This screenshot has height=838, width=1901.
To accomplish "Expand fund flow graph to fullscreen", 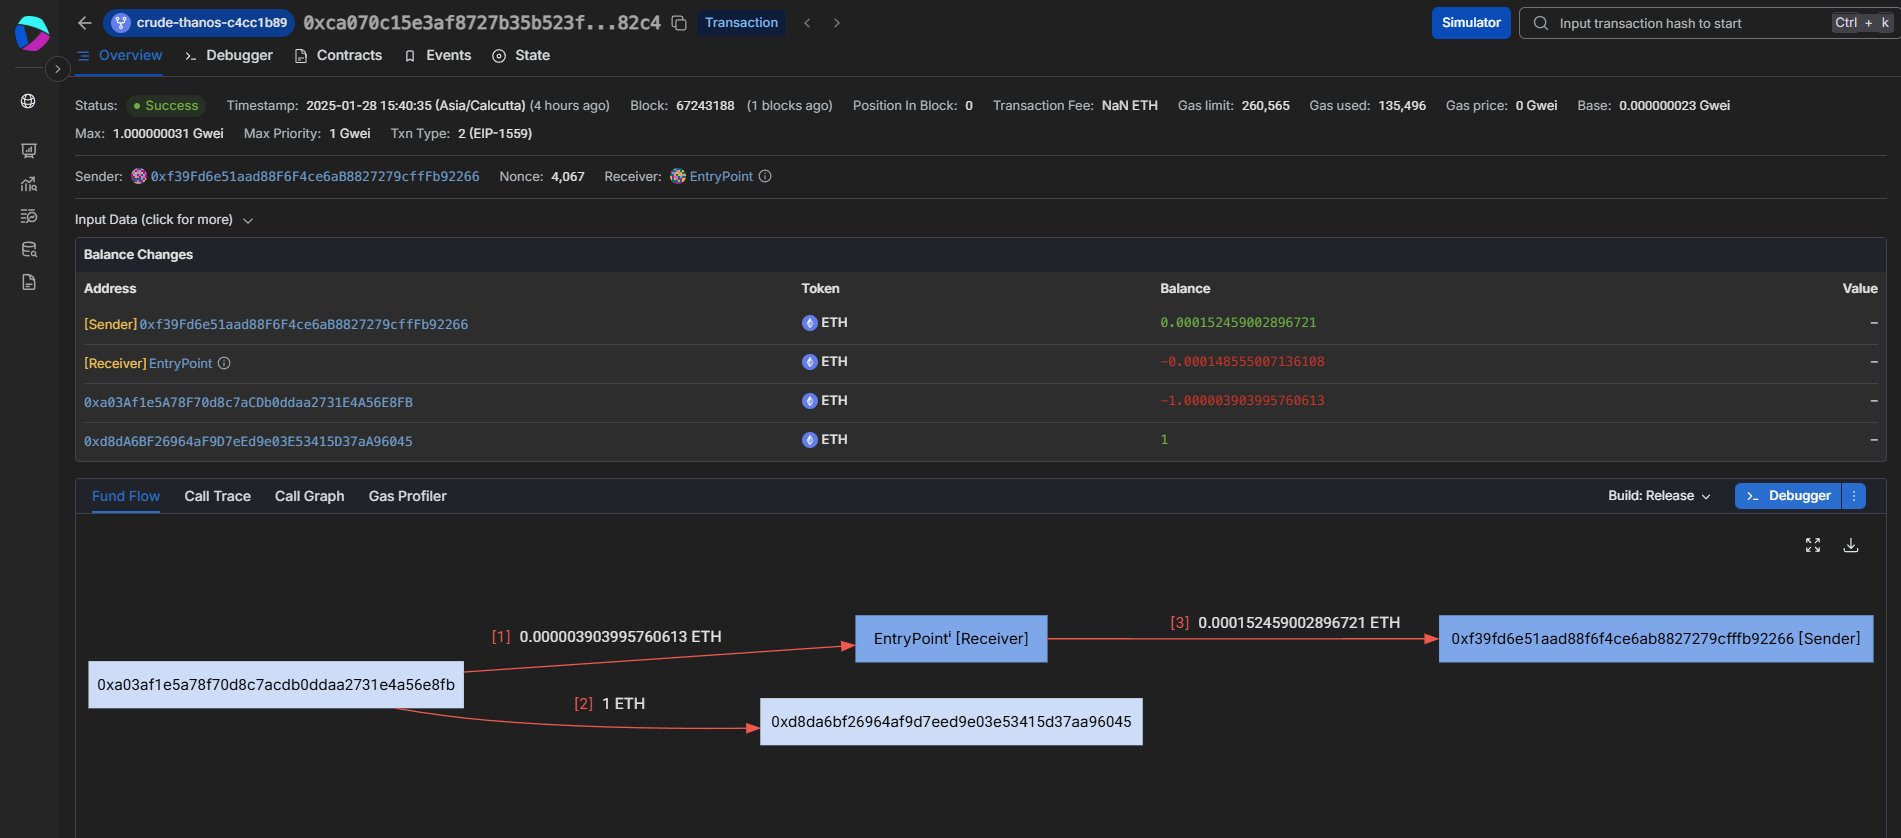I will tap(1813, 545).
